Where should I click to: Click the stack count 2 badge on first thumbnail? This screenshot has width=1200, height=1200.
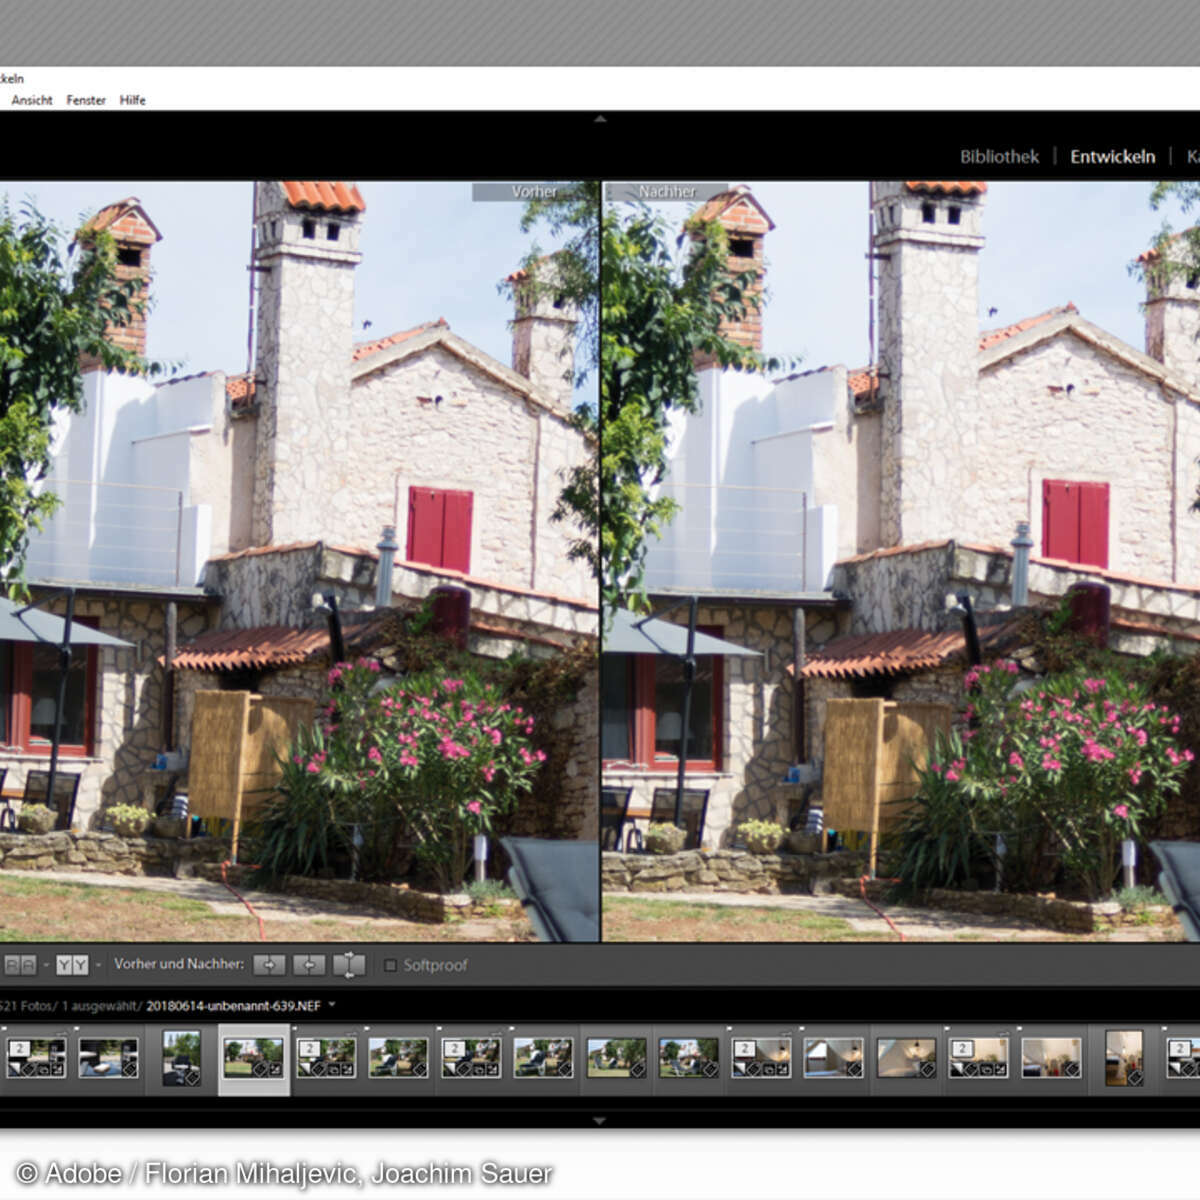point(20,1047)
